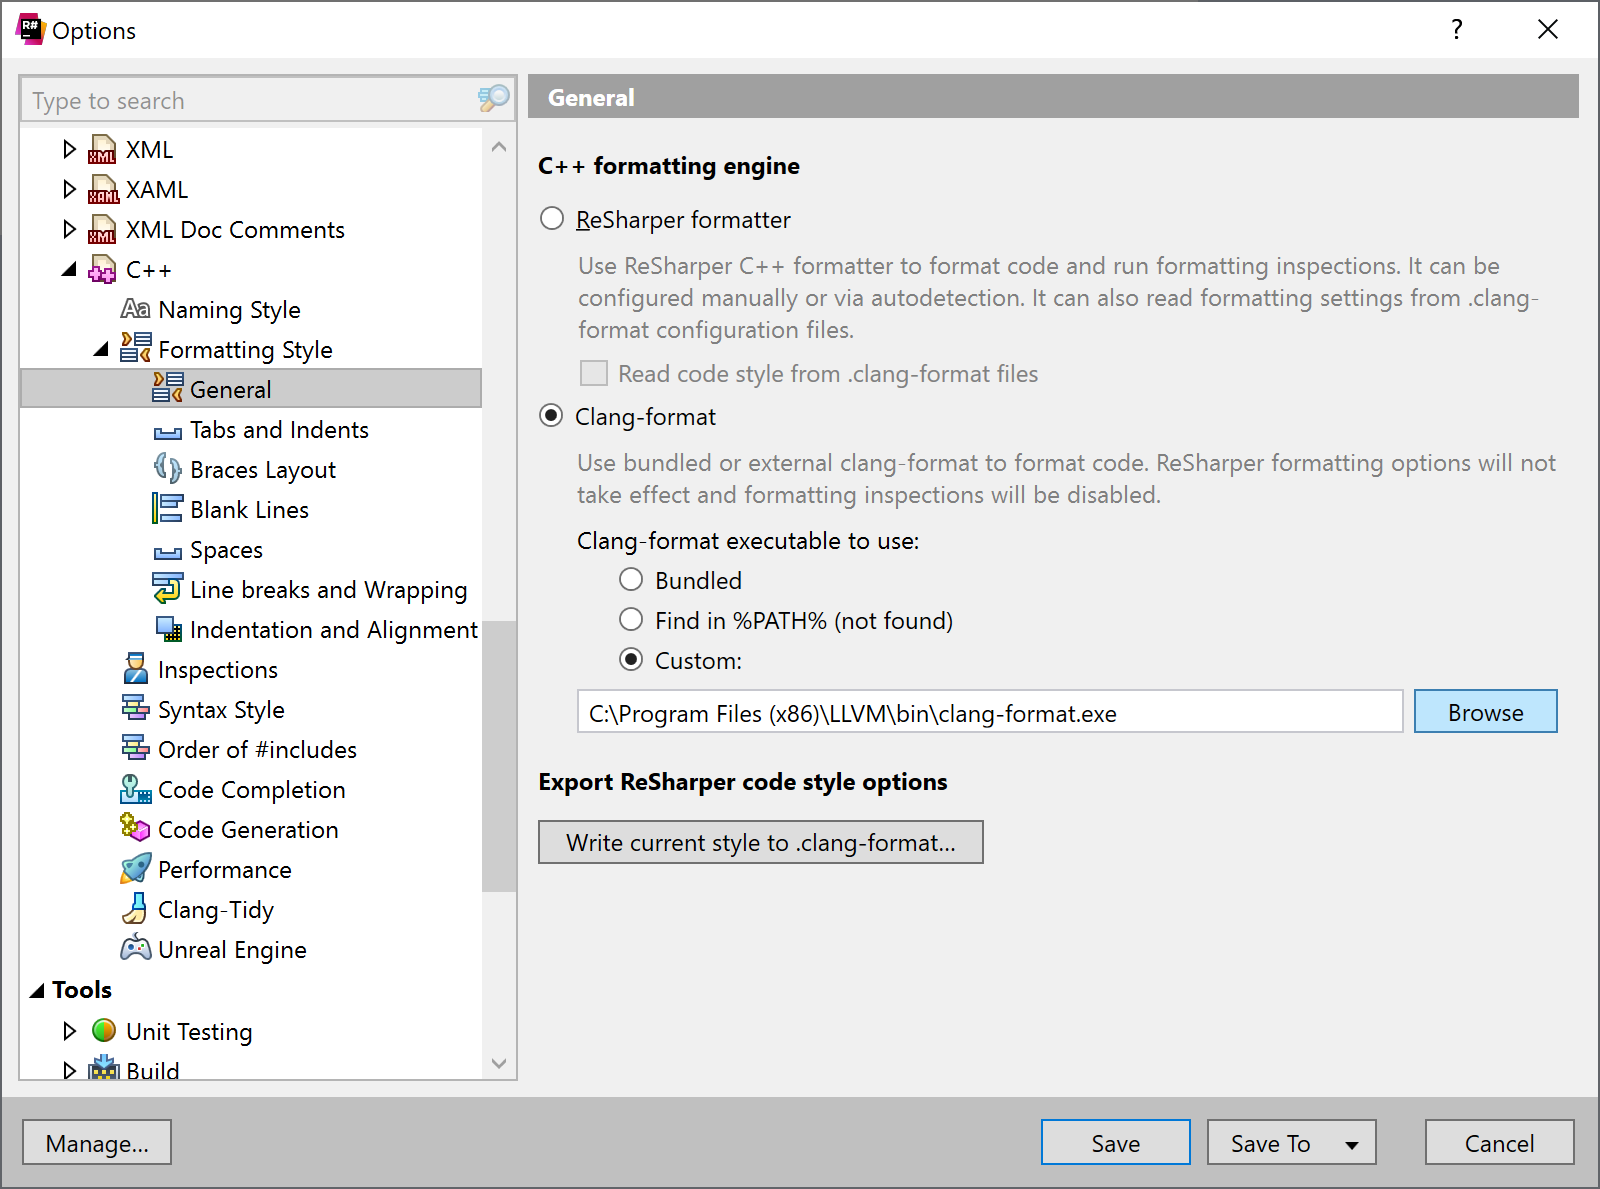Click the Indentation and Alignment icon
Image resolution: width=1600 pixels, height=1189 pixels.
[x=169, y=629]
